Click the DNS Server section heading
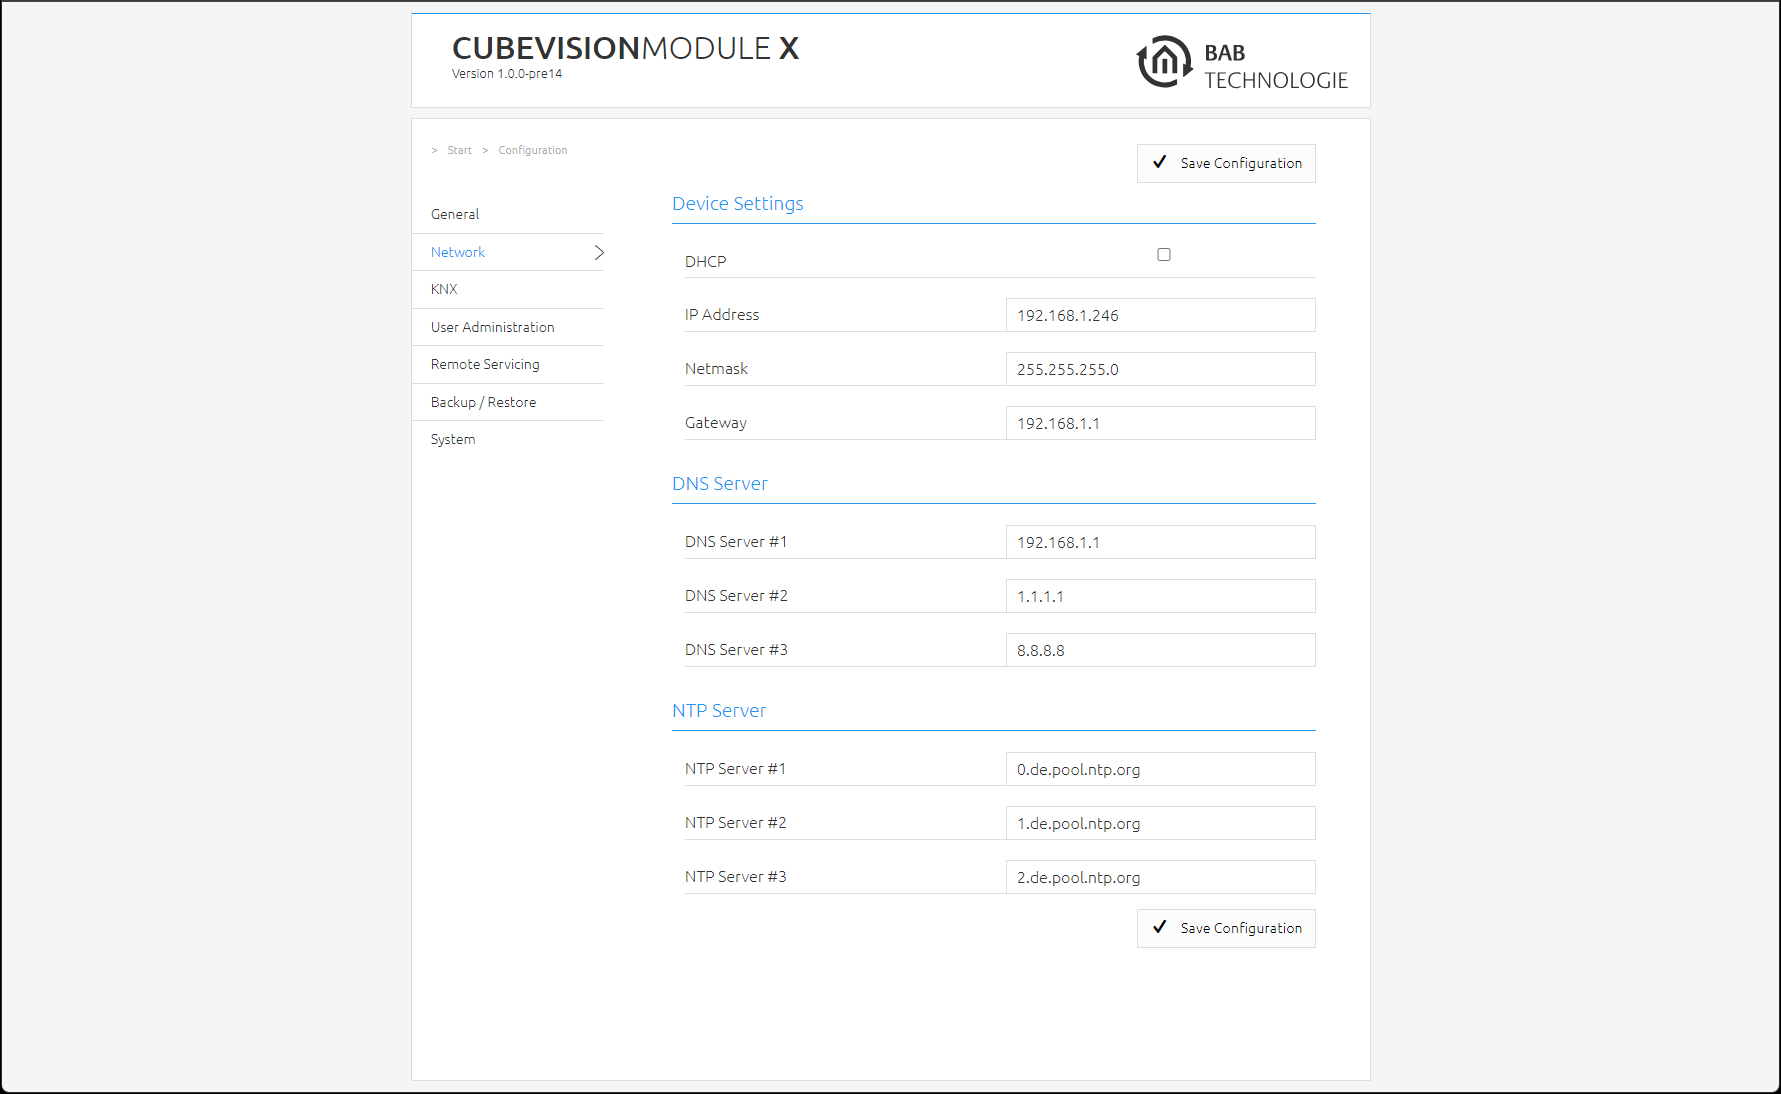Viewport: 1781px width, 1094px height. coord(720,483)
